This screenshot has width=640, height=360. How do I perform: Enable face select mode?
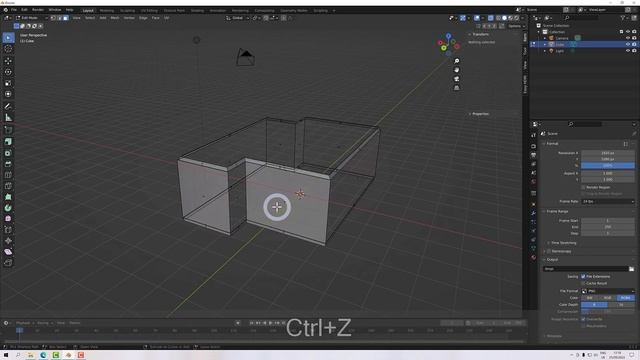point(66,18)
